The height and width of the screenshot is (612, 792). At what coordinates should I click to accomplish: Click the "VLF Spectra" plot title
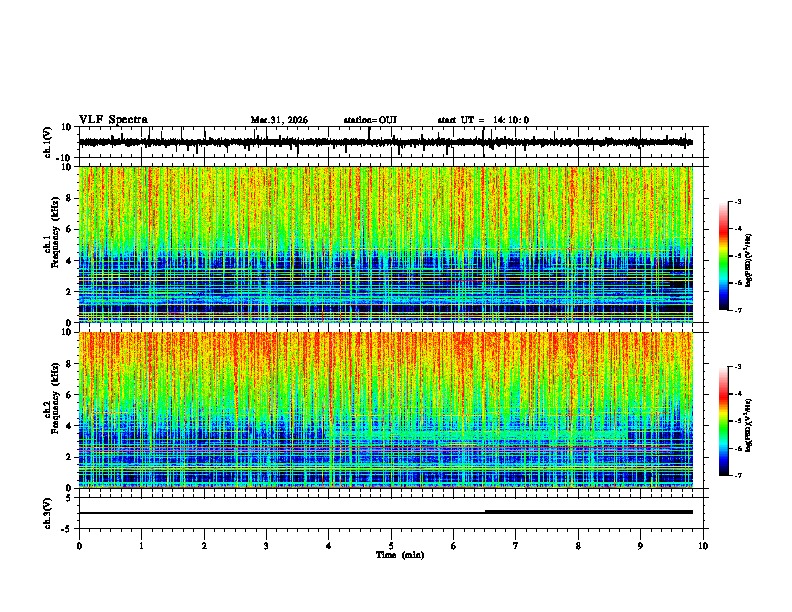pos(113,119)
